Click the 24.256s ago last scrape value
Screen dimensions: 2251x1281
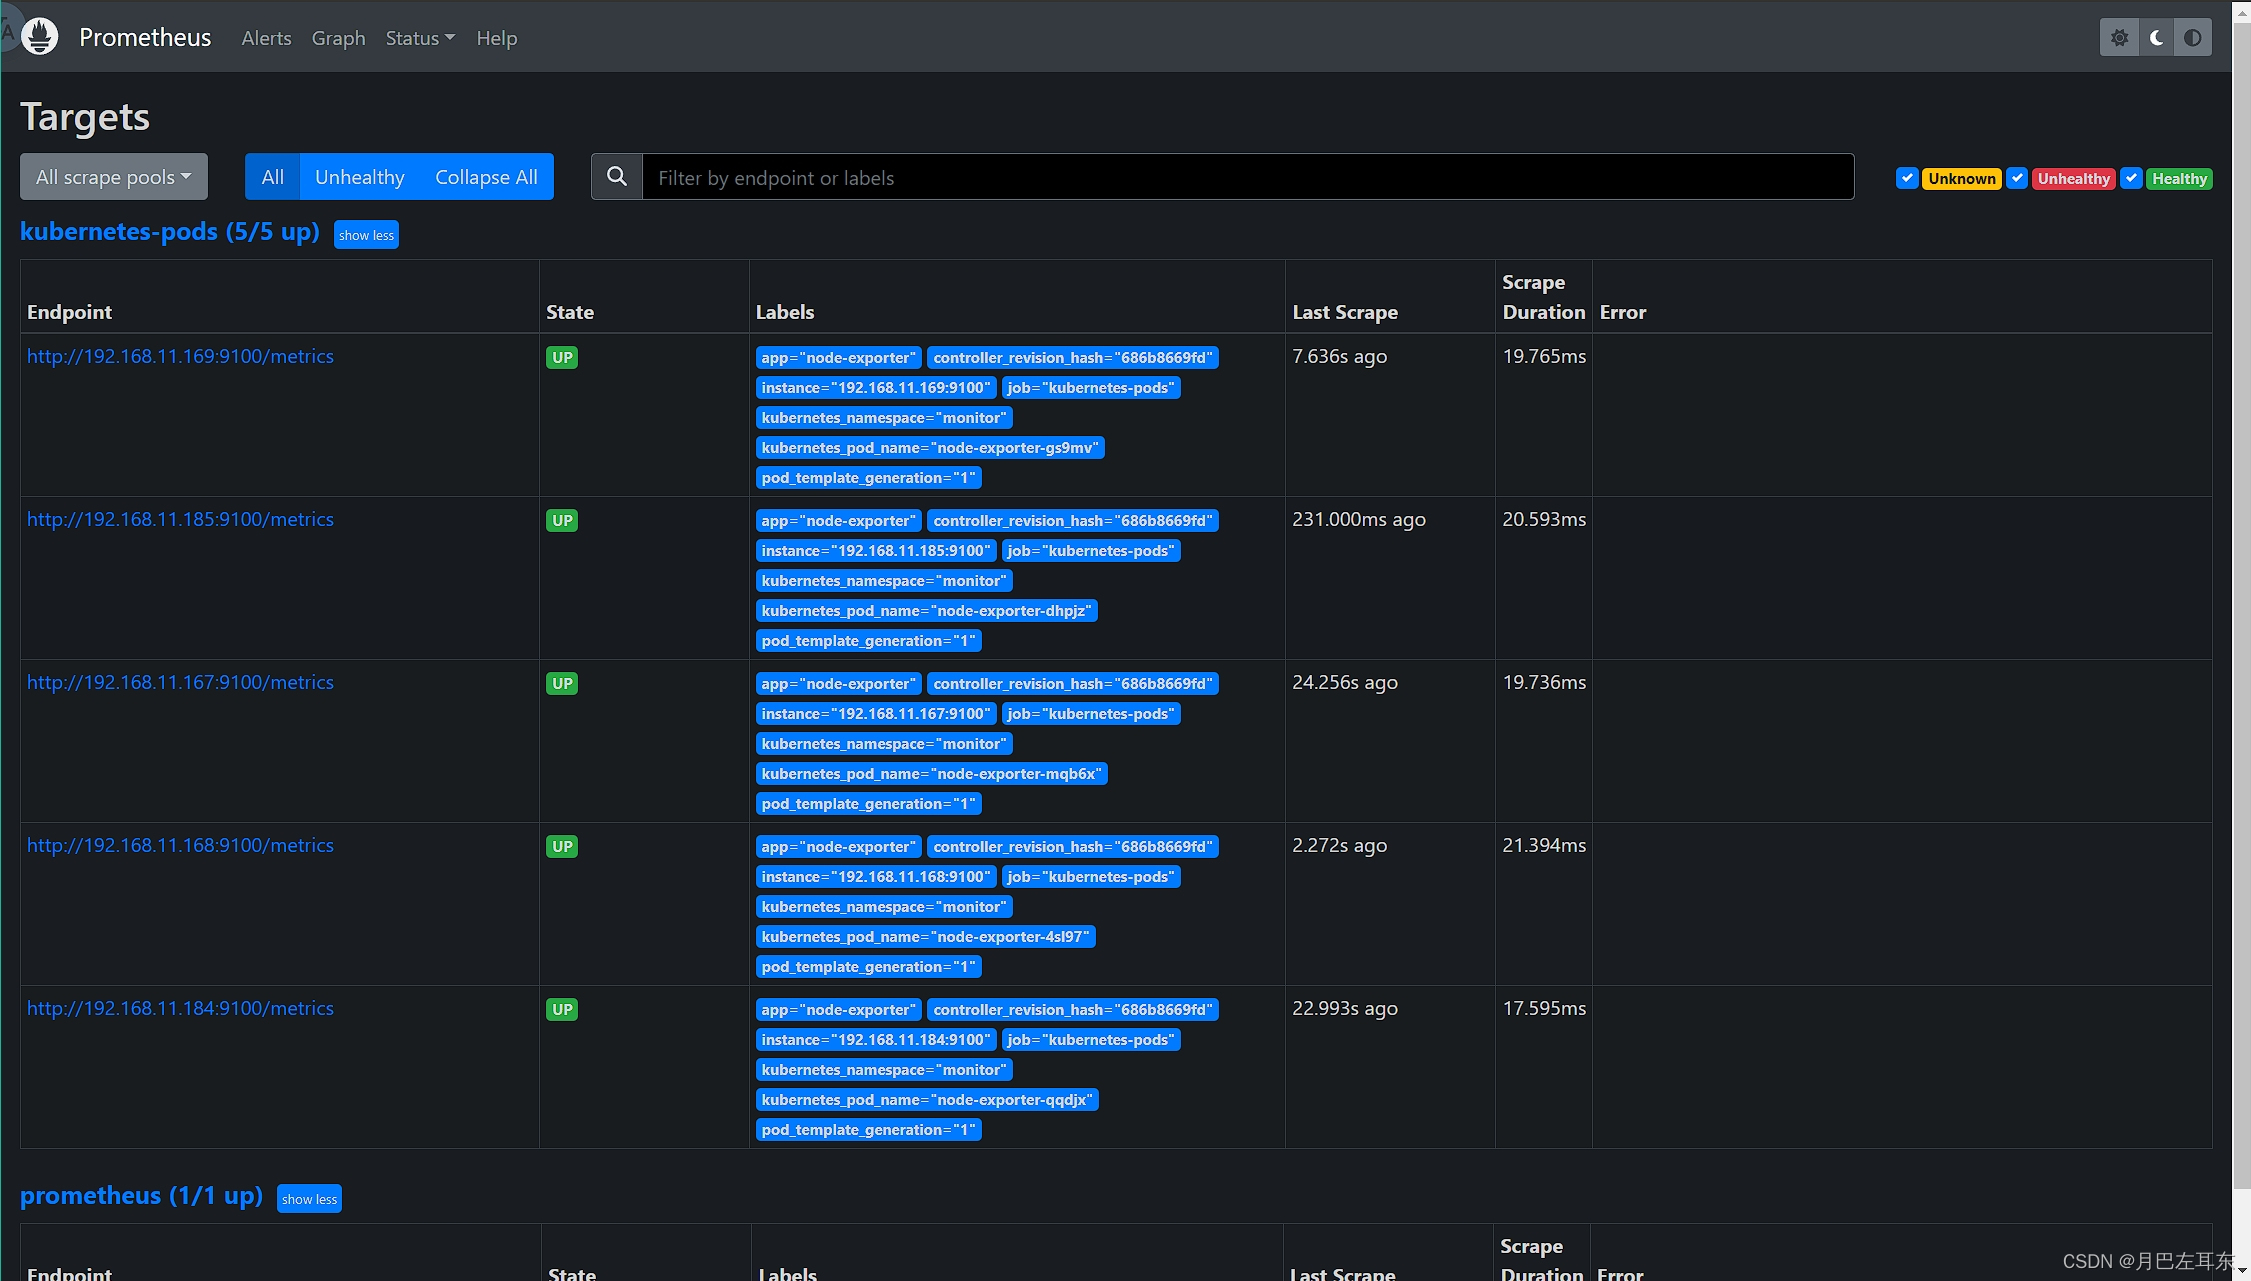1345,682
